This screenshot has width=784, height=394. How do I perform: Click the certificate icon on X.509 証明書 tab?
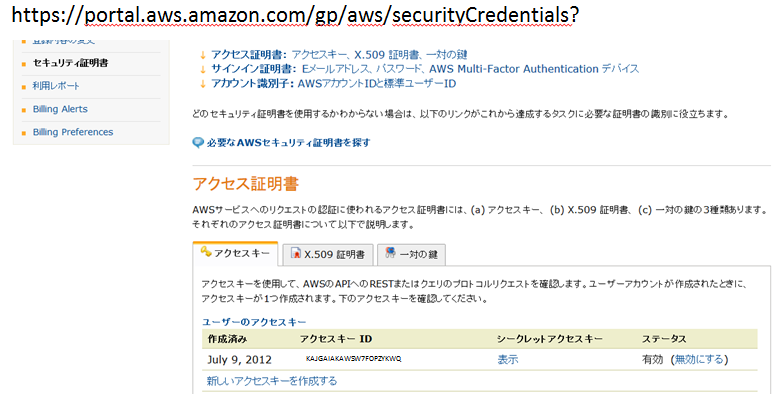pos(296,254)
